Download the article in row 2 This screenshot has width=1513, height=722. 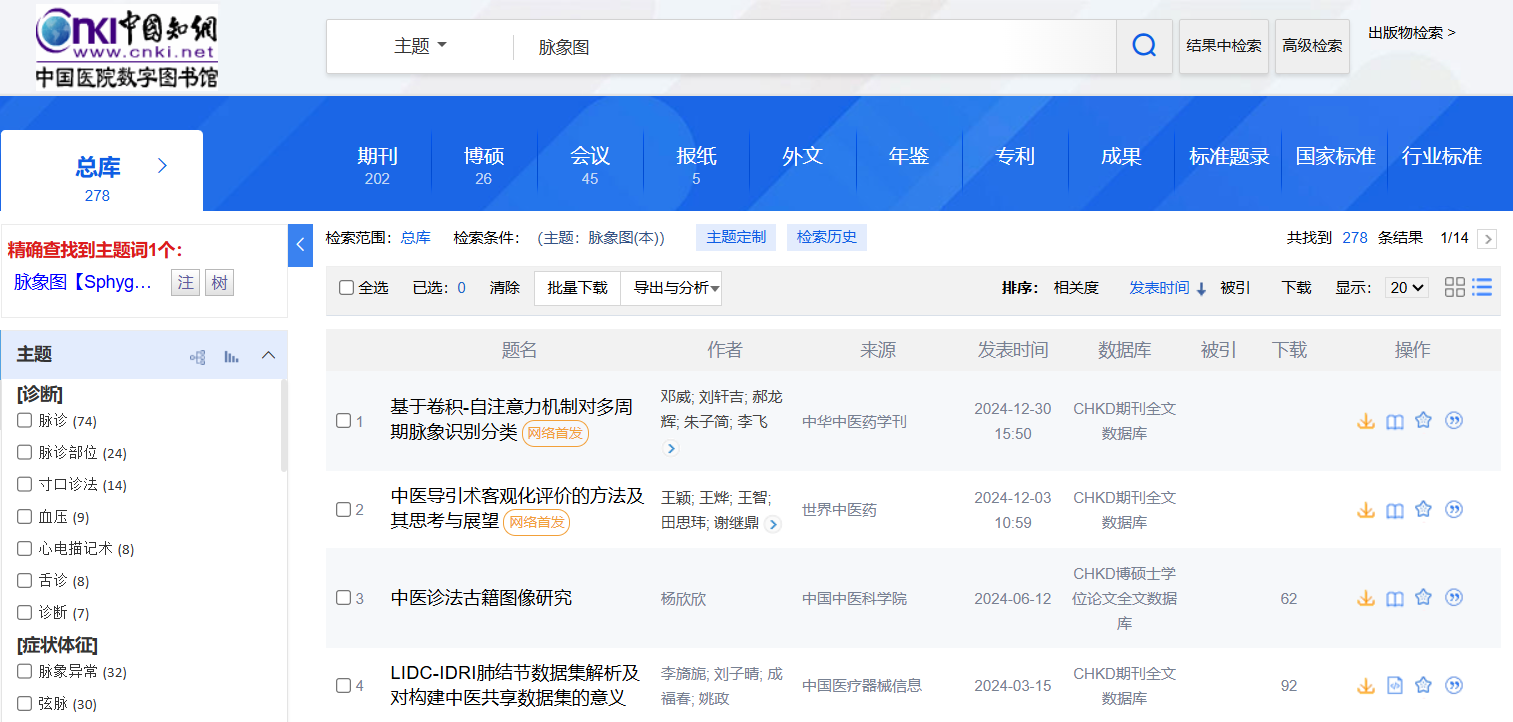coord(1366,510)
